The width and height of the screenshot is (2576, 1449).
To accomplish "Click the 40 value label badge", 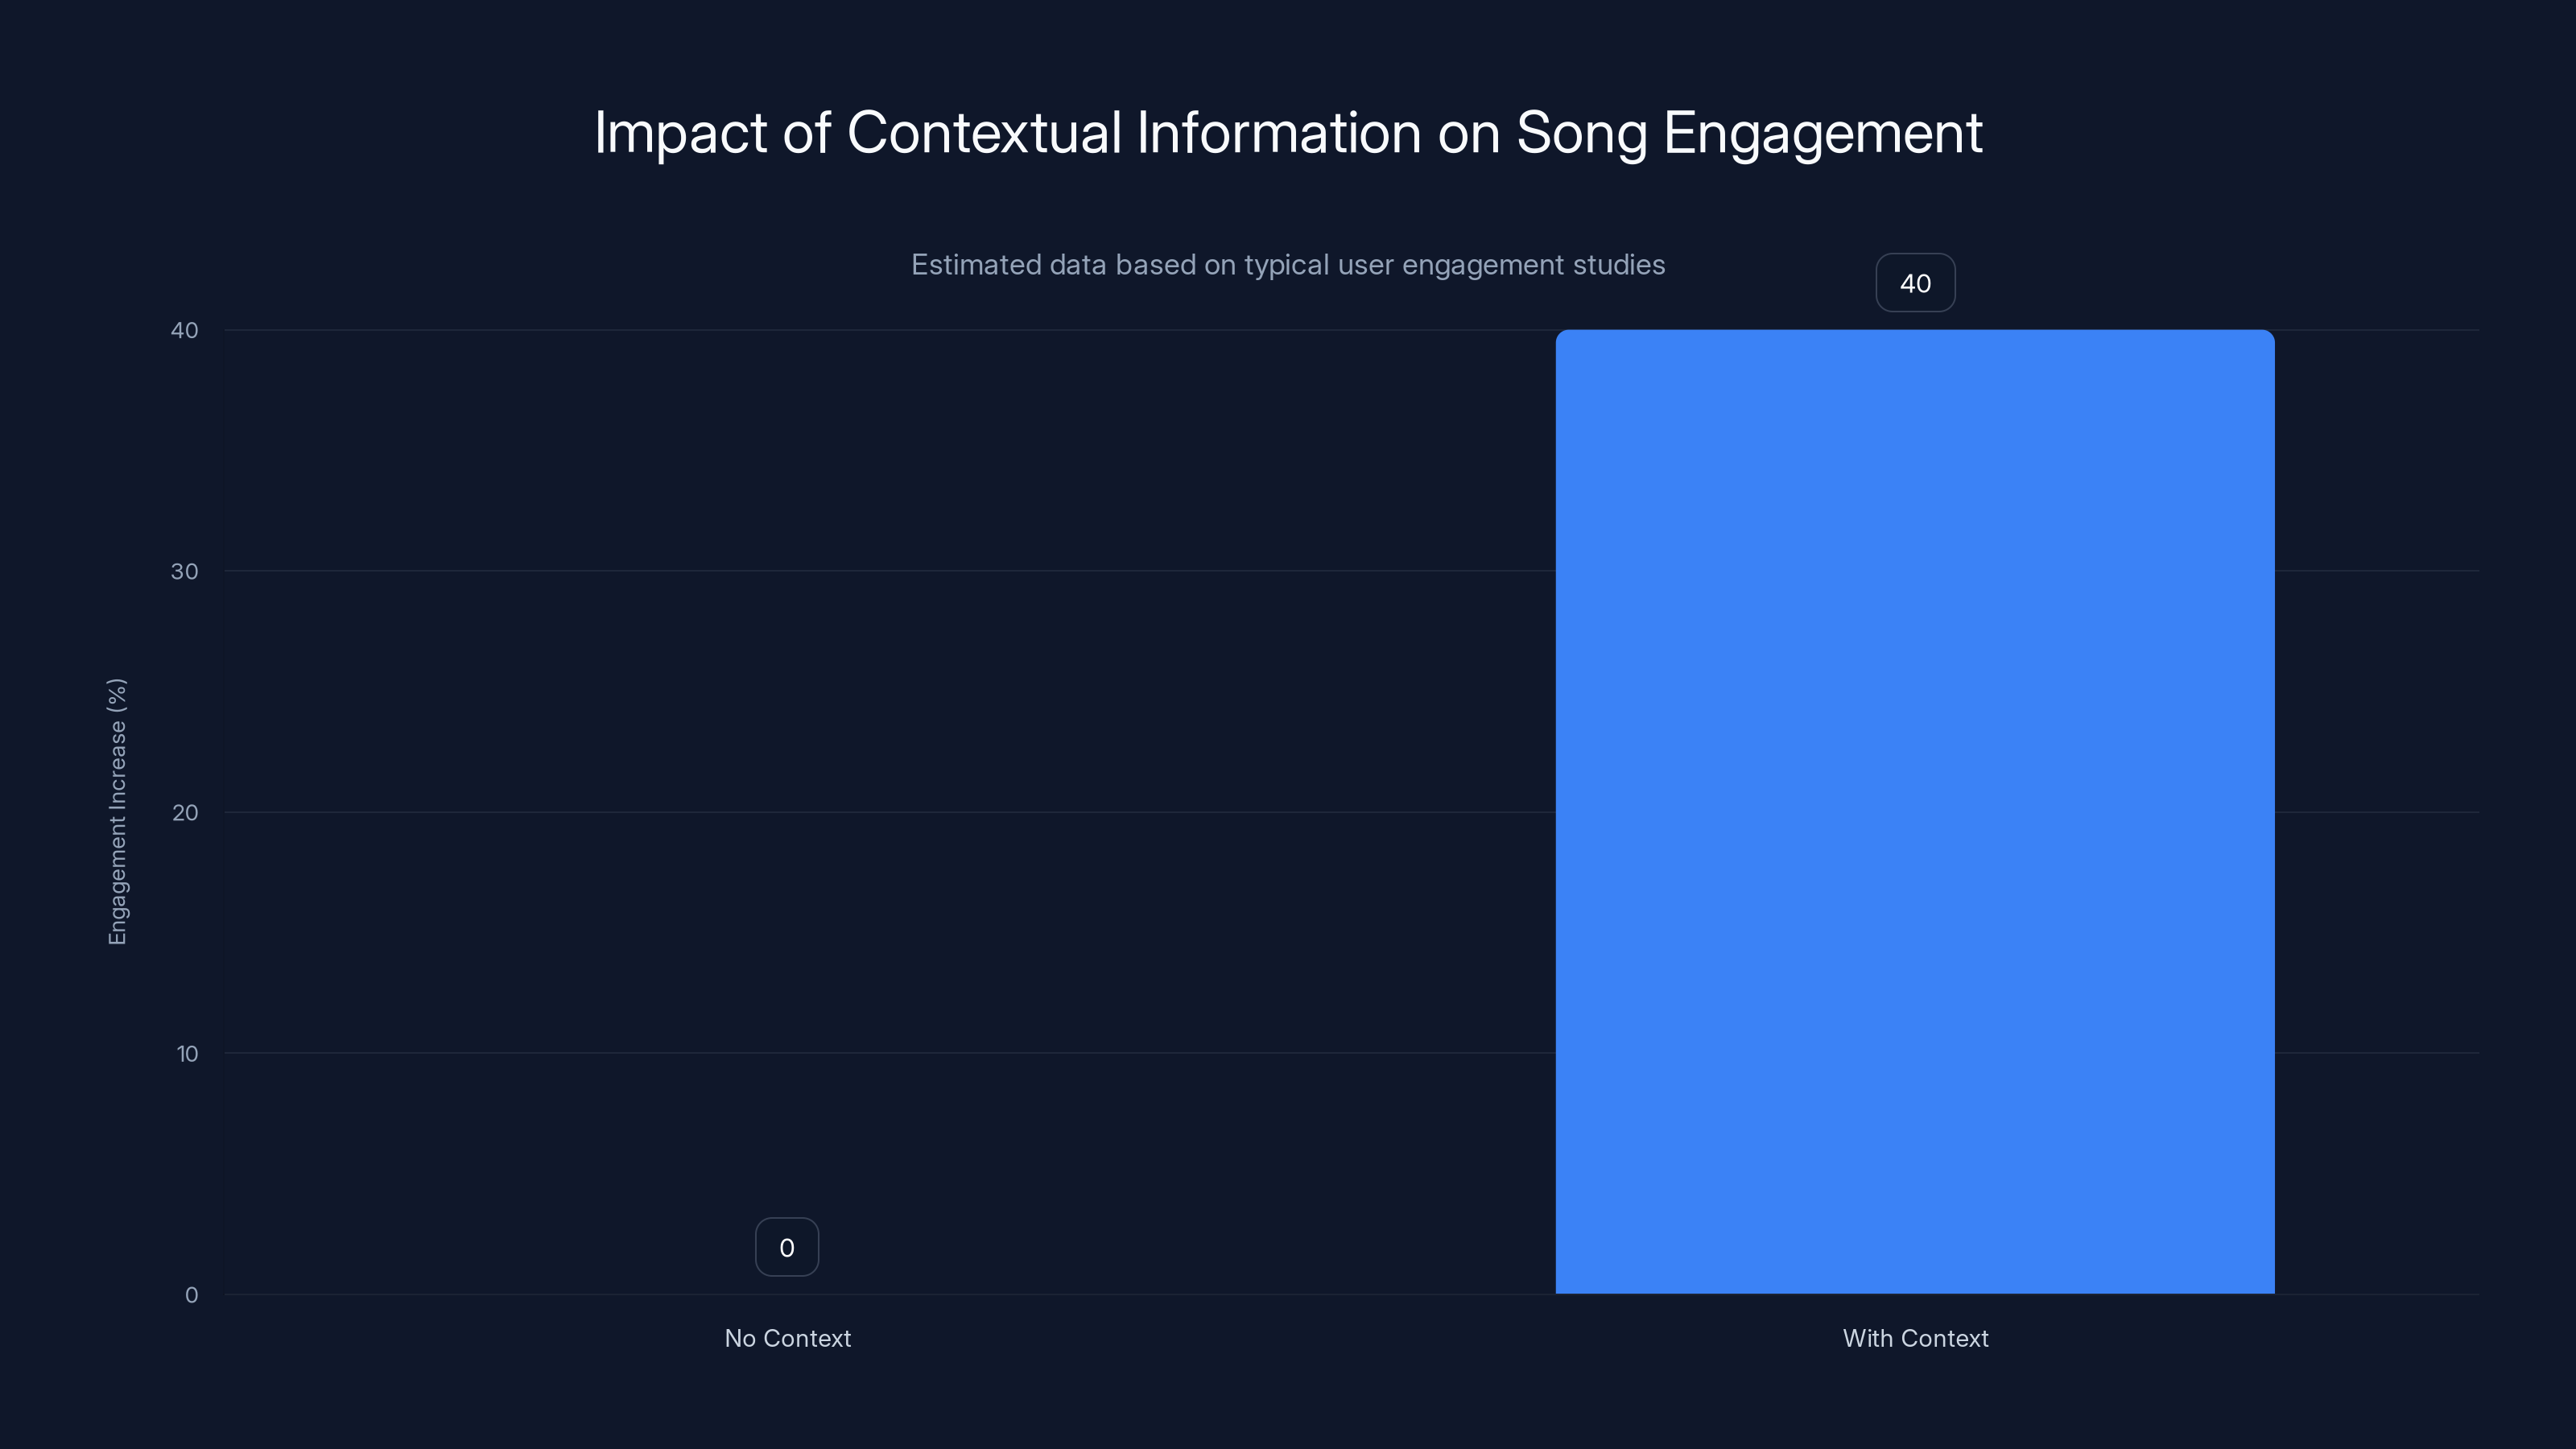I will coord(1915,283).
